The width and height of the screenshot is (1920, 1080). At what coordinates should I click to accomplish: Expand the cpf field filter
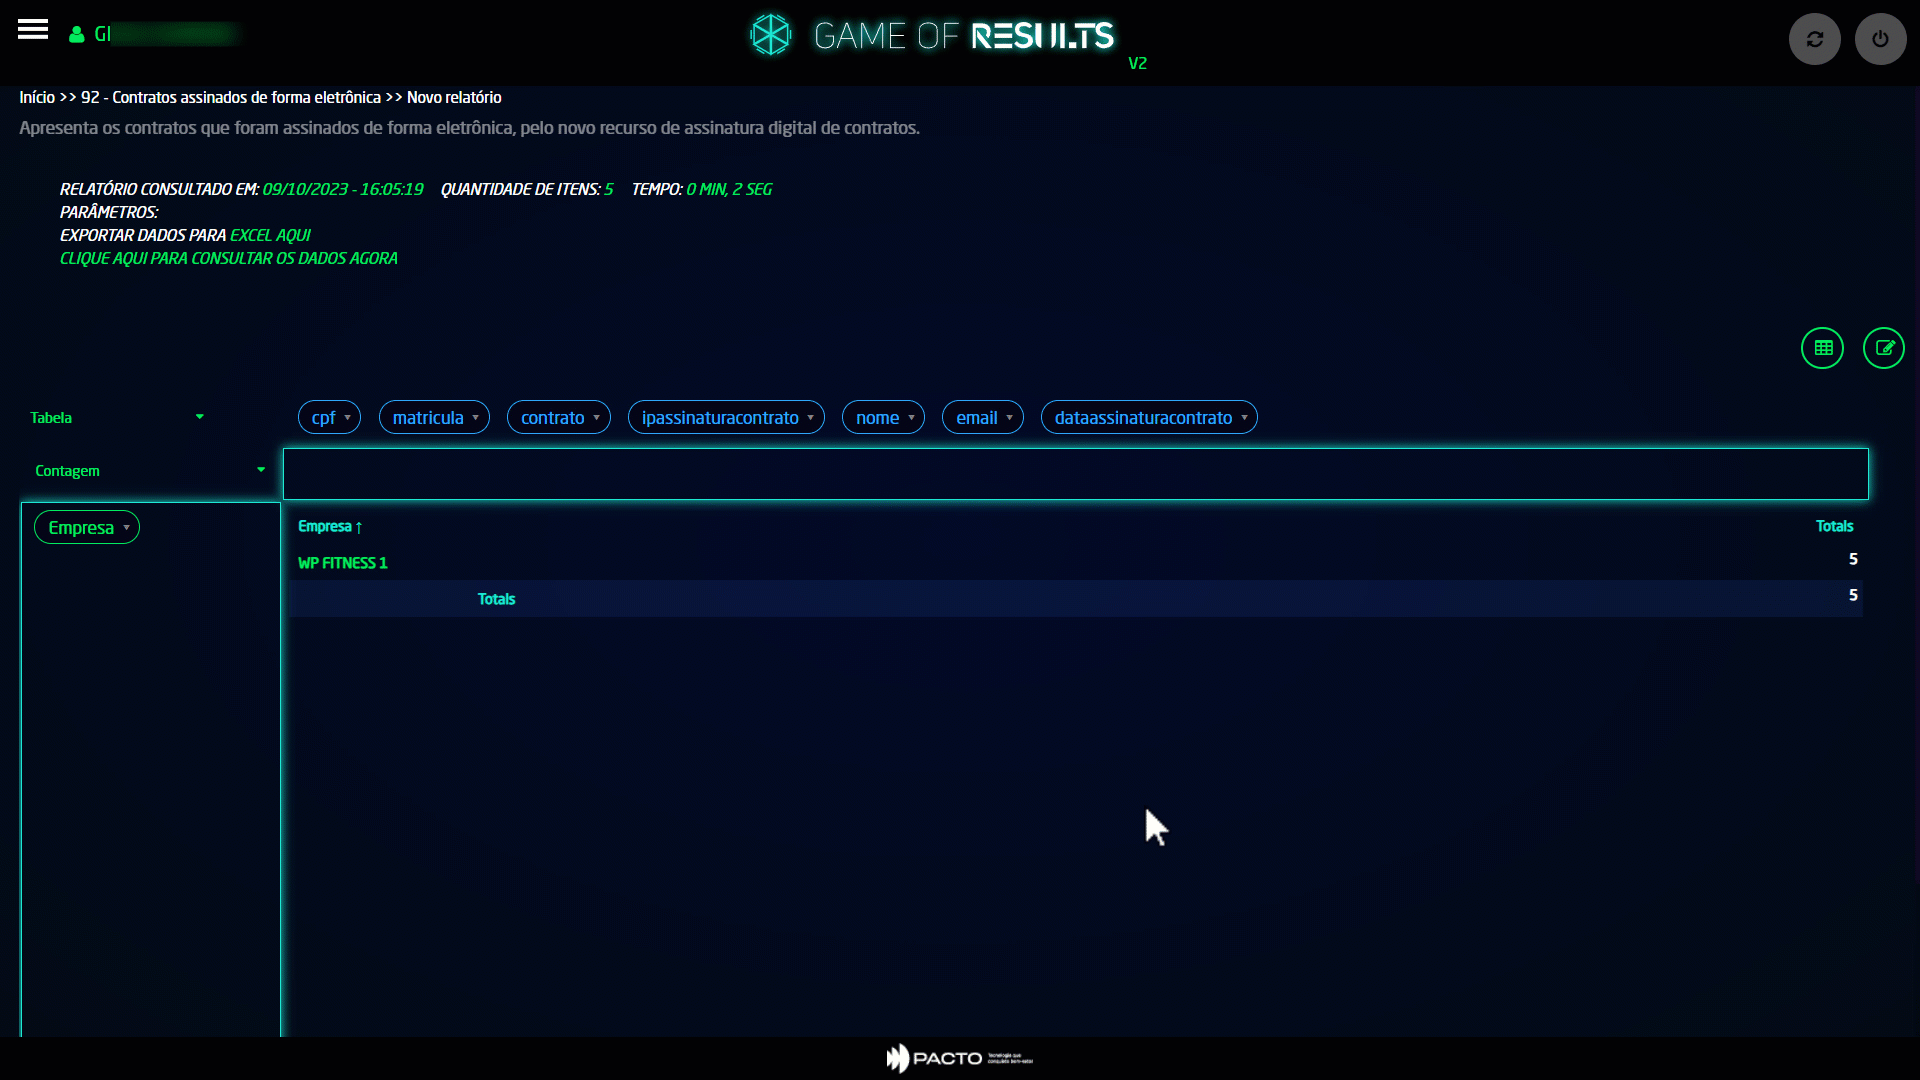[x=347, y=418]
